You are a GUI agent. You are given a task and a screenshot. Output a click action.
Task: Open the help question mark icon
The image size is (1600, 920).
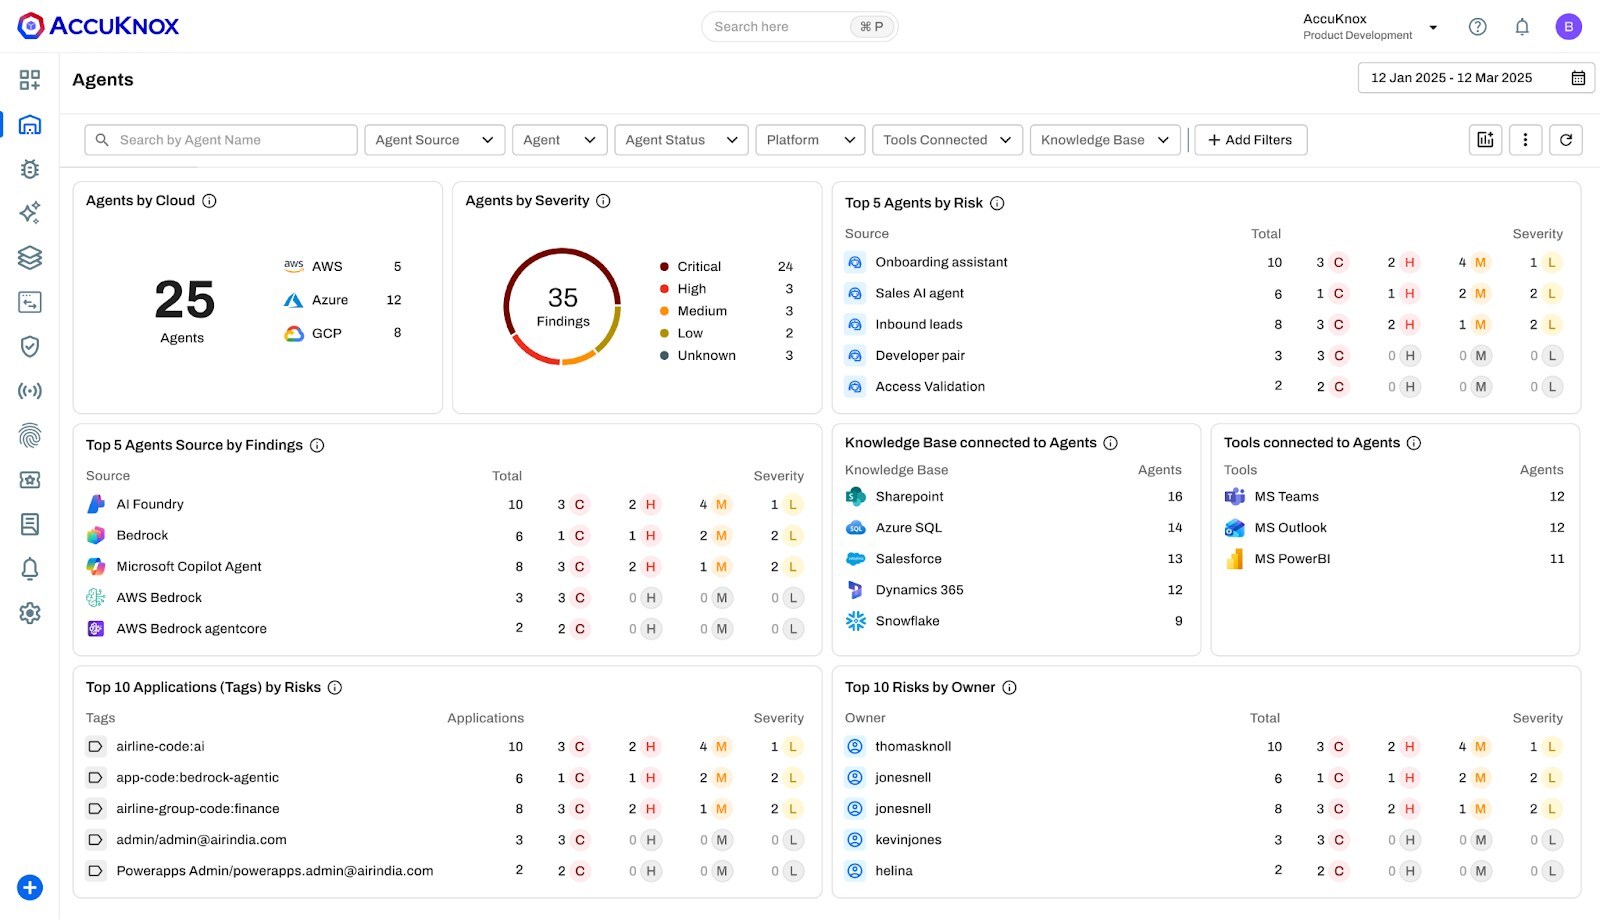1477,27
